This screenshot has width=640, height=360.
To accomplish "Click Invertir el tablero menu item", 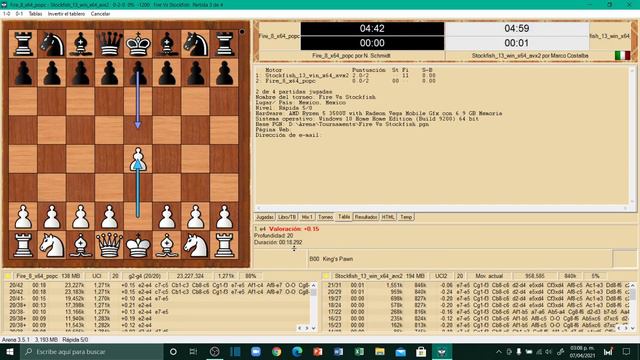I will (66, 14).
